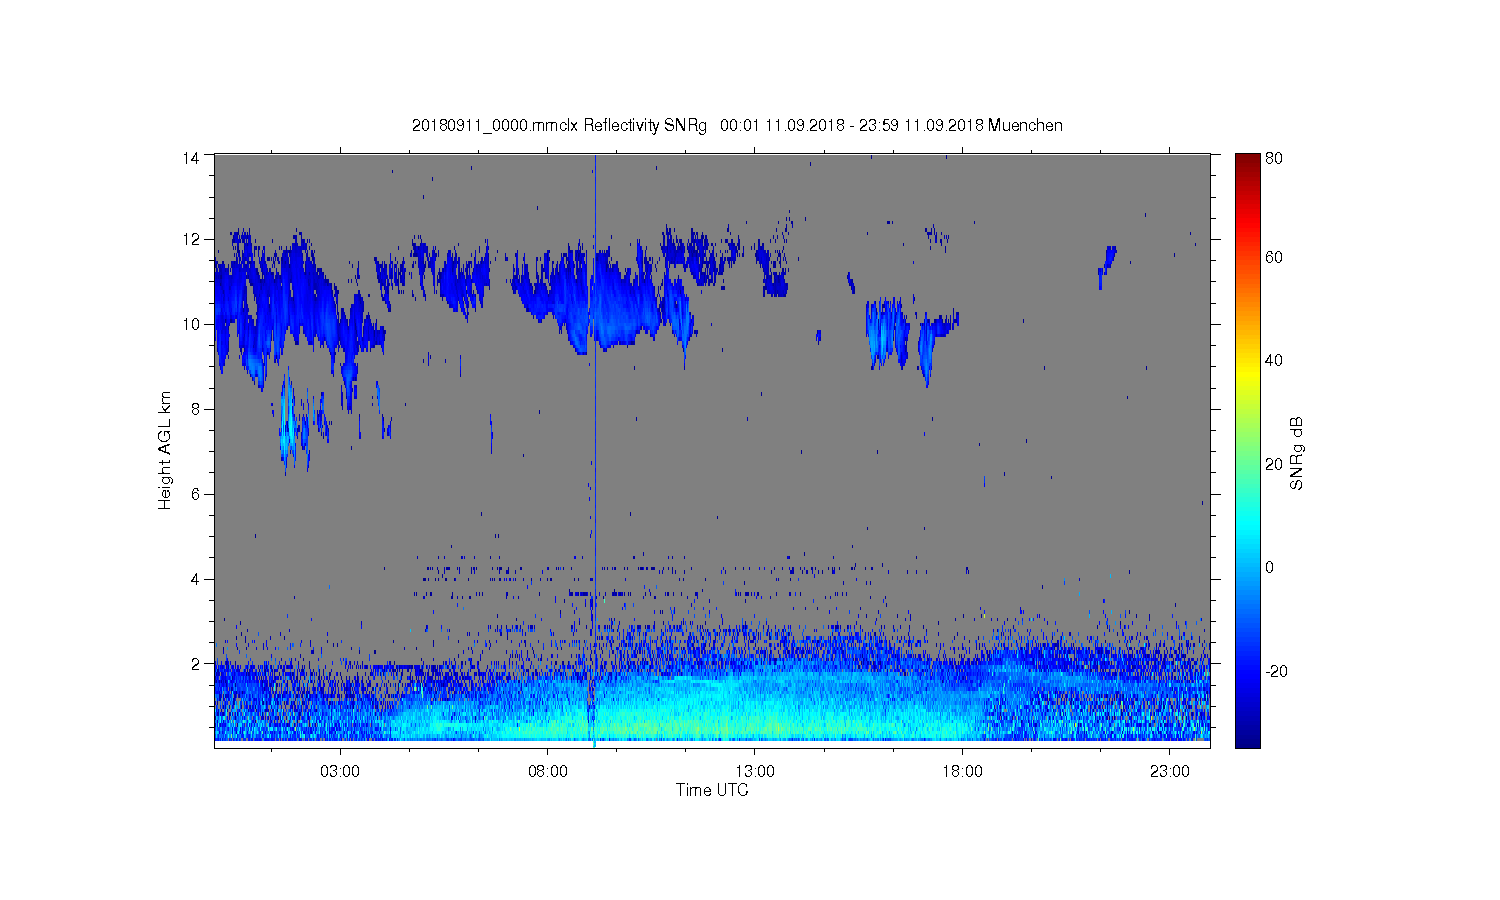Click the plot title 20180911_0000.mmclx Reflectivity SNRg

[x=559, y=126]
